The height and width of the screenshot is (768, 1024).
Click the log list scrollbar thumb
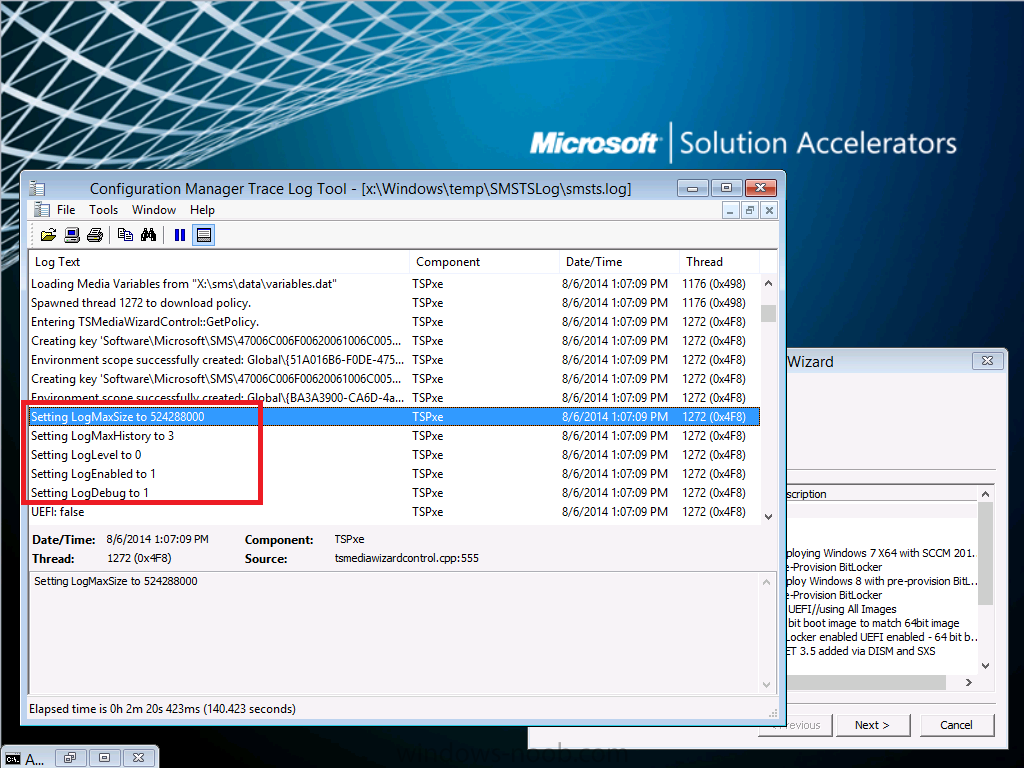tap(769, 313)
